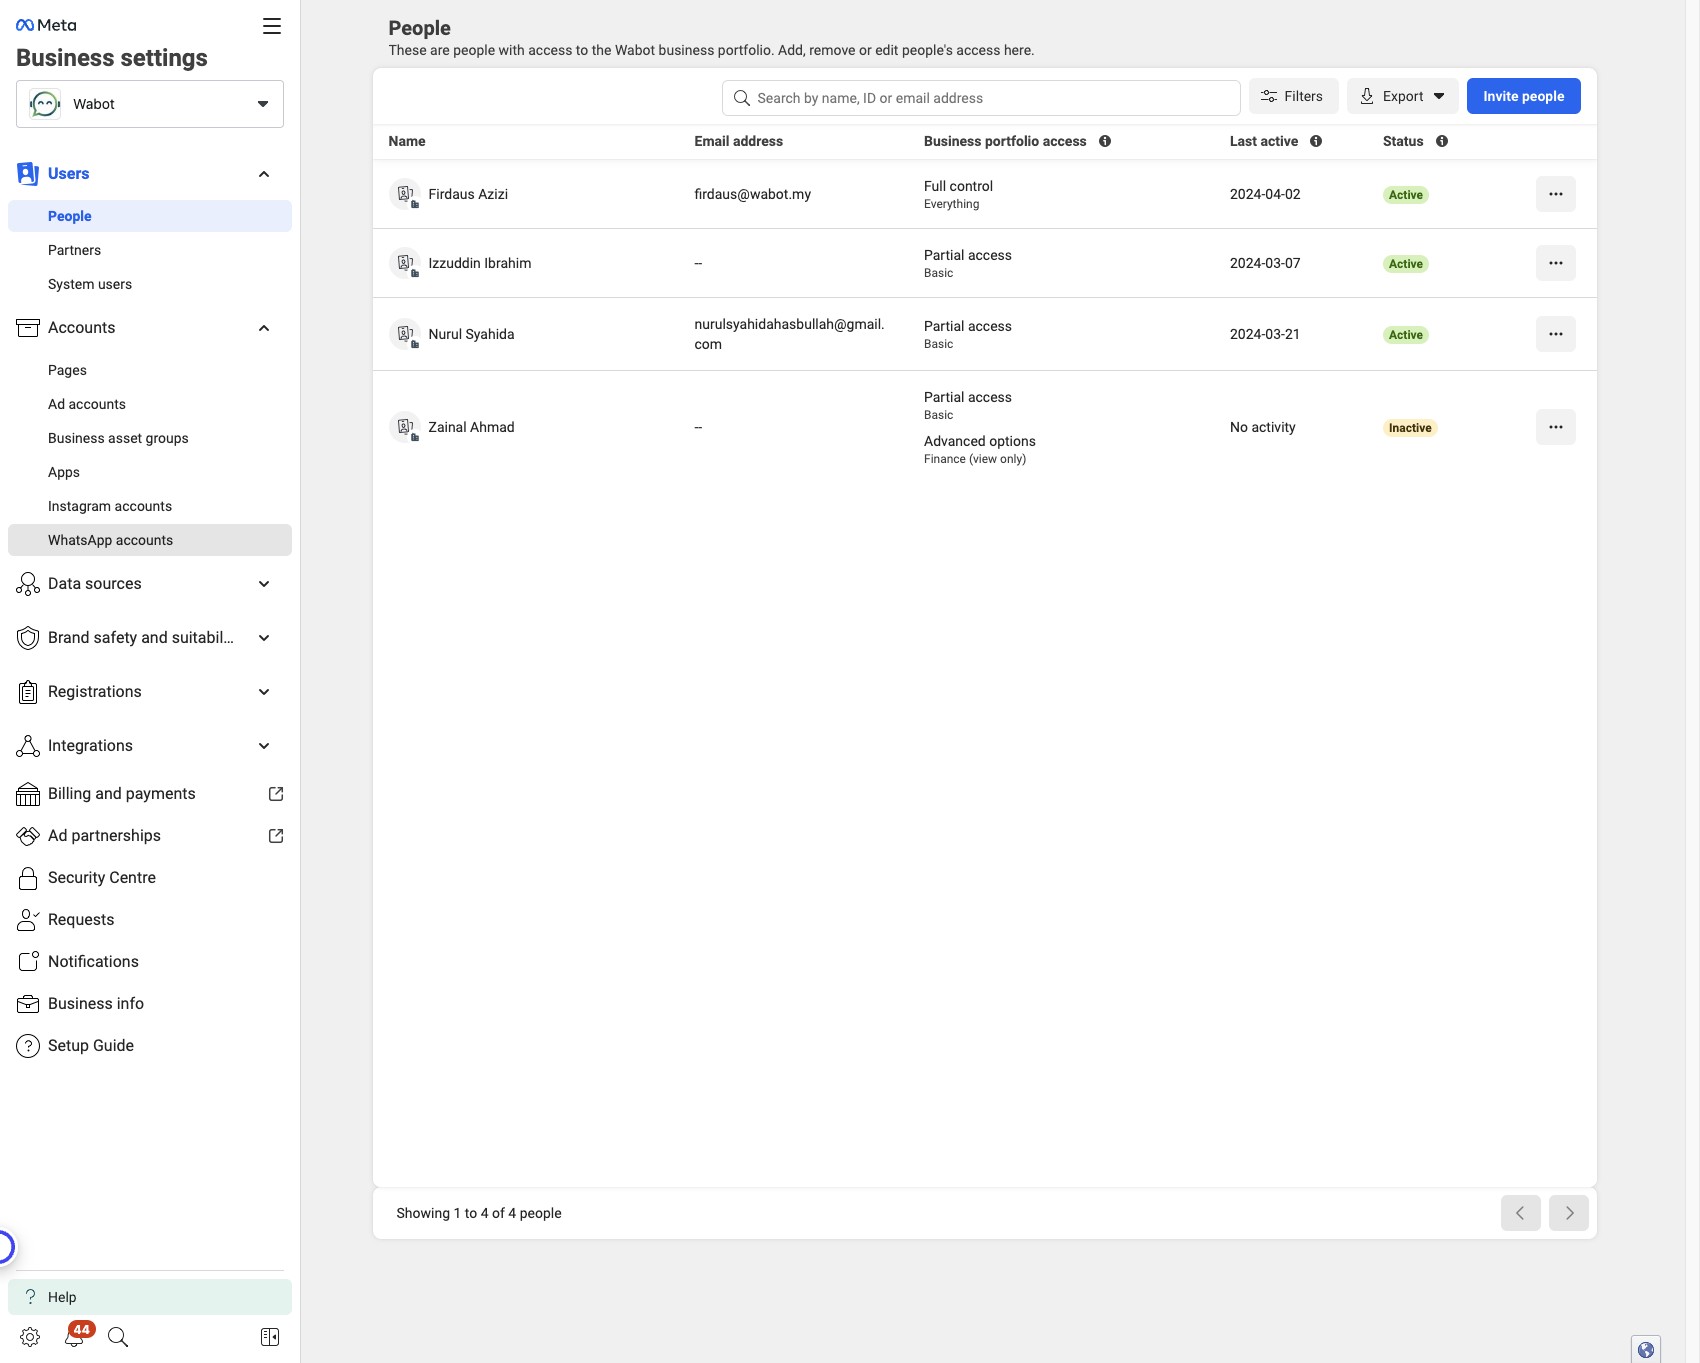Click Finance (view only) text
This screenshot has height=1363, width=1700.
pos(975,459)
